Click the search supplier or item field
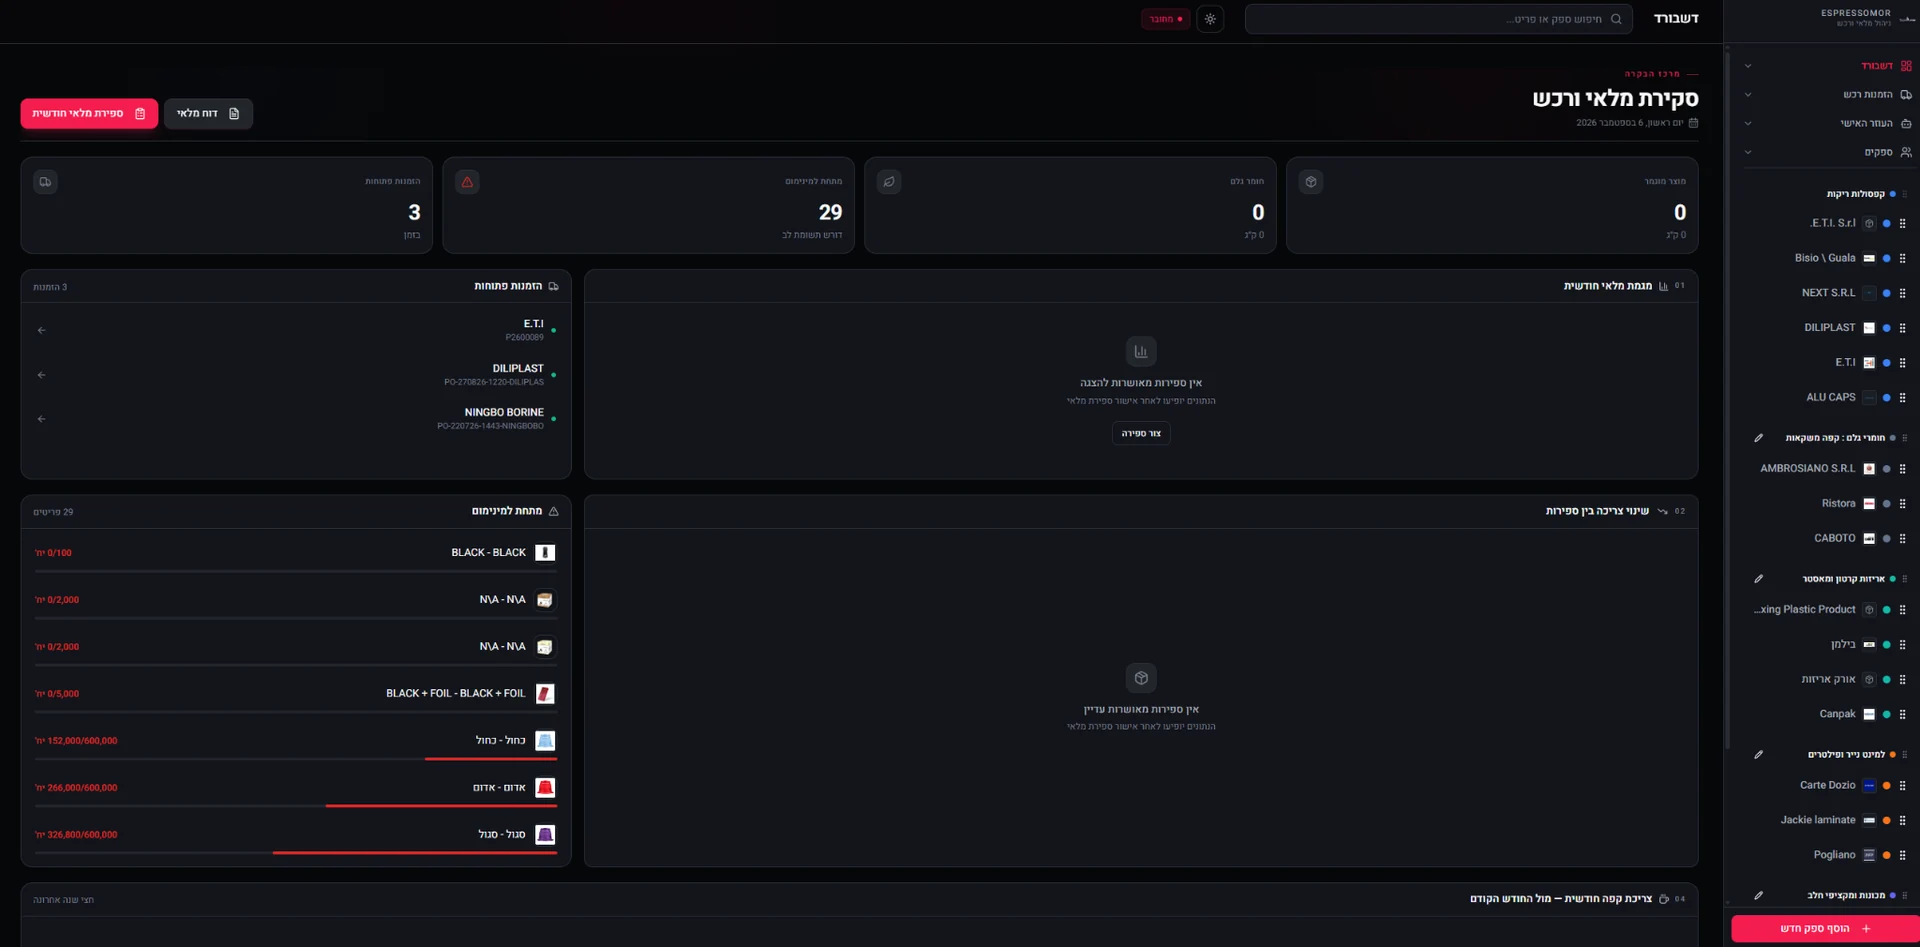 [1438, 19]
